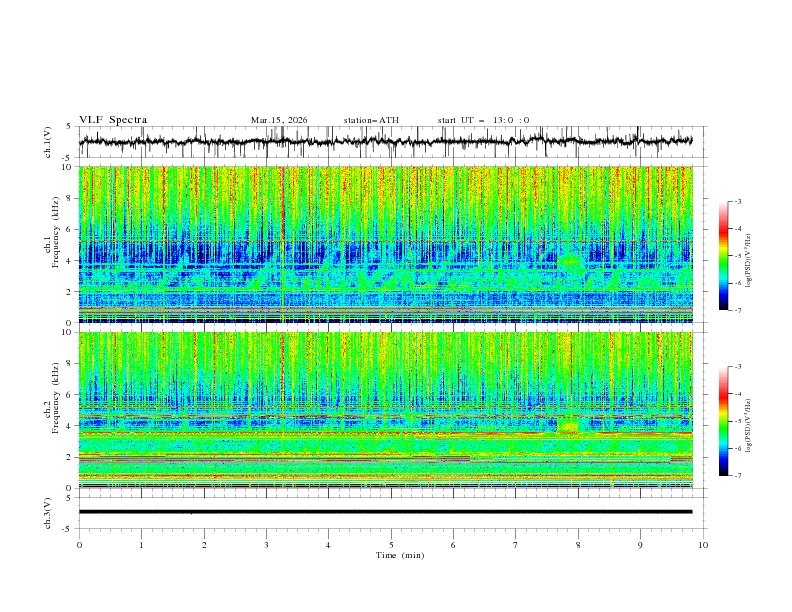Viewport: 792px width, 612px height.
Task: Click the time axis tick label '0'
Action: 79,545
